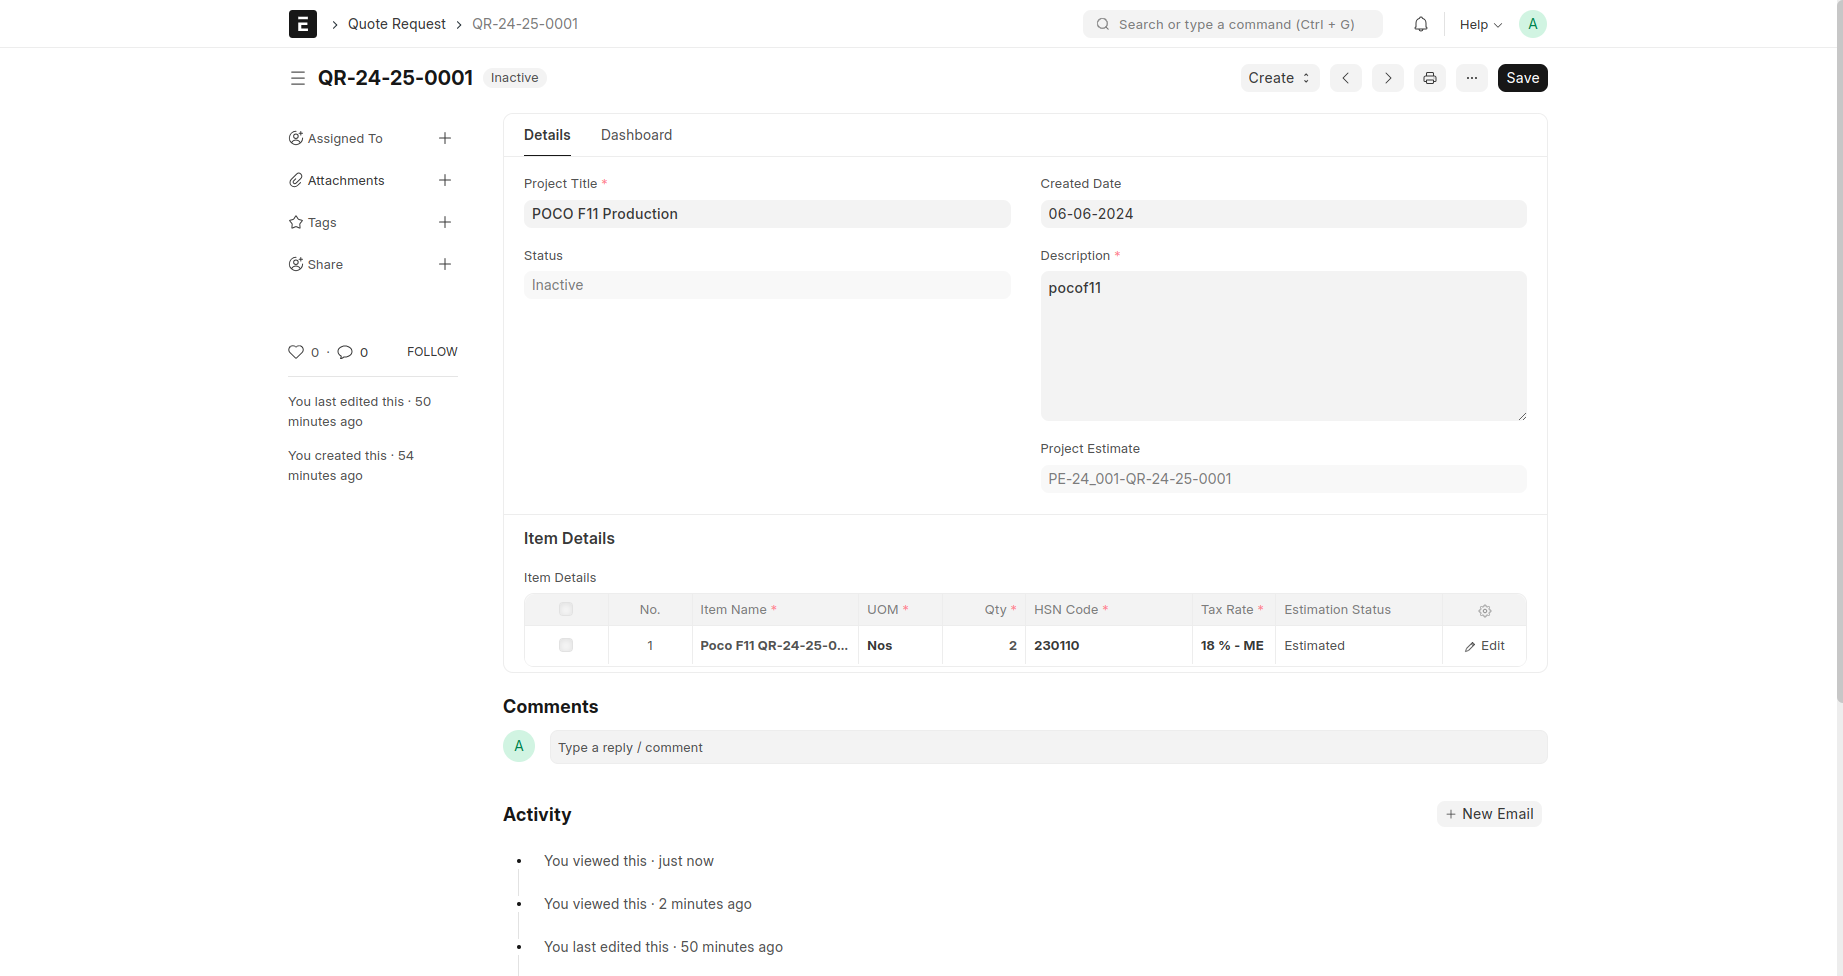Click the notification bell icon
Screen dimensions: 1843x976
tap(1420, 24)
